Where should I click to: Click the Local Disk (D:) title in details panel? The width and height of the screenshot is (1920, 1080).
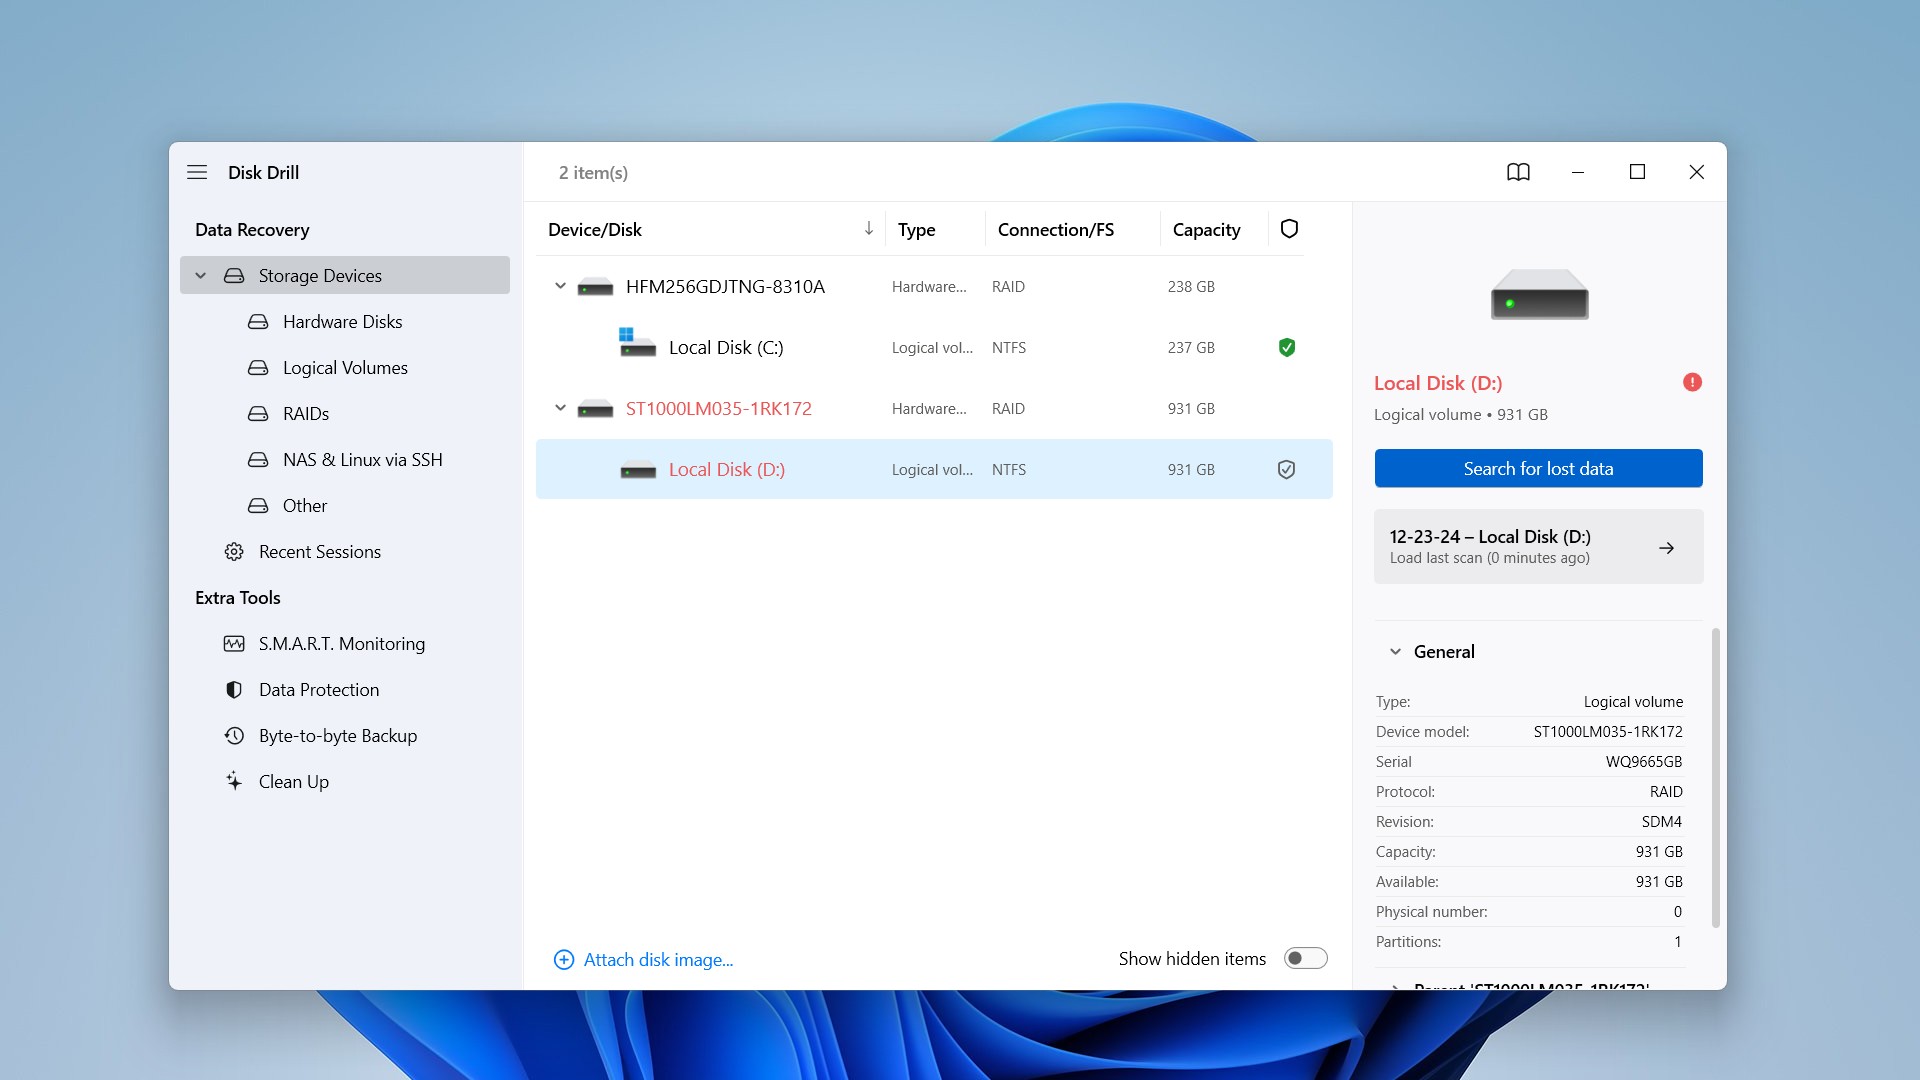(x=1437, y=383)
